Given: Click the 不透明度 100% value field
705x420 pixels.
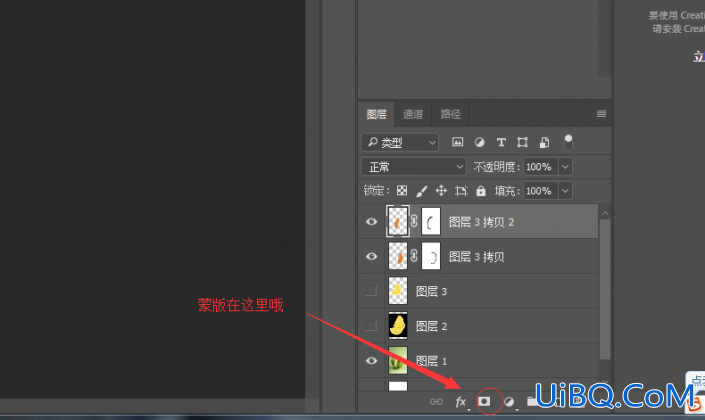Looking at the screenshot, I should coord(541,167).
